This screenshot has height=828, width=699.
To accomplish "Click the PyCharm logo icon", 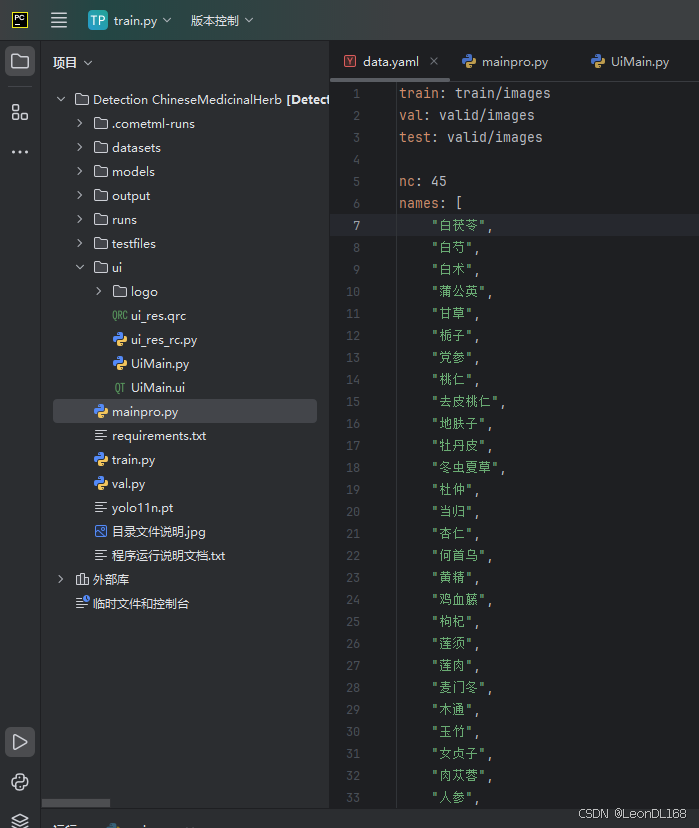I will [20, 20].
